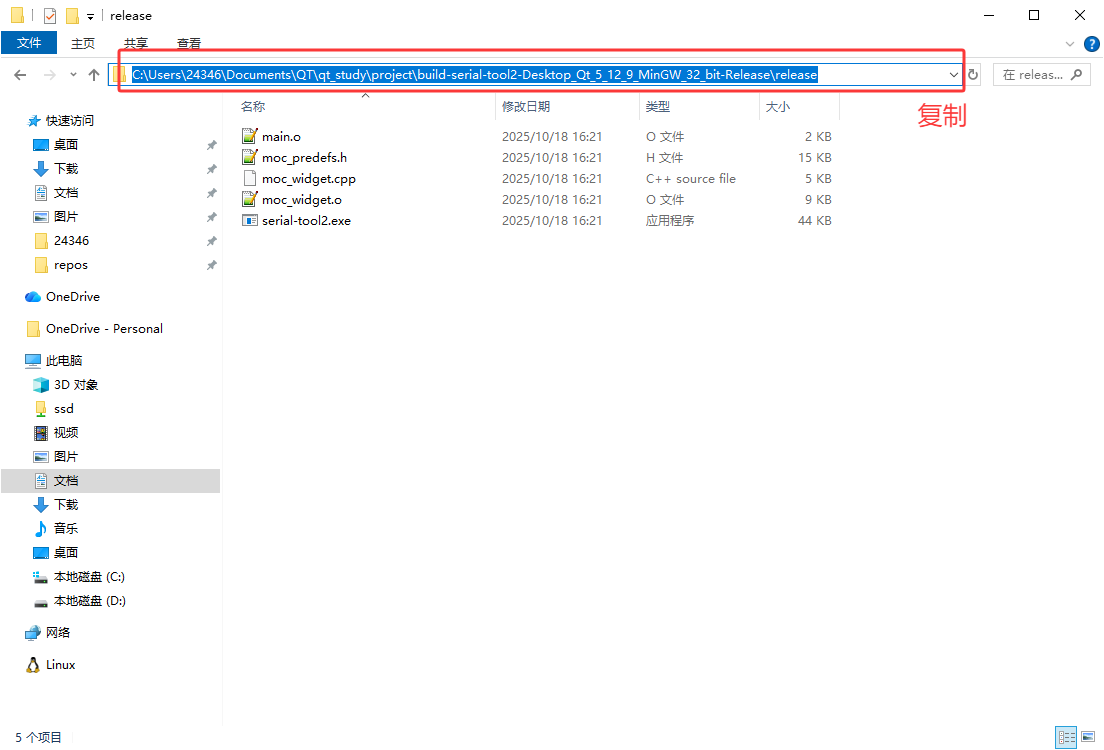The image size is (1104, 750).
Task: Switch to the 主页 ribbon tab
Action: [x=82, y=43]
